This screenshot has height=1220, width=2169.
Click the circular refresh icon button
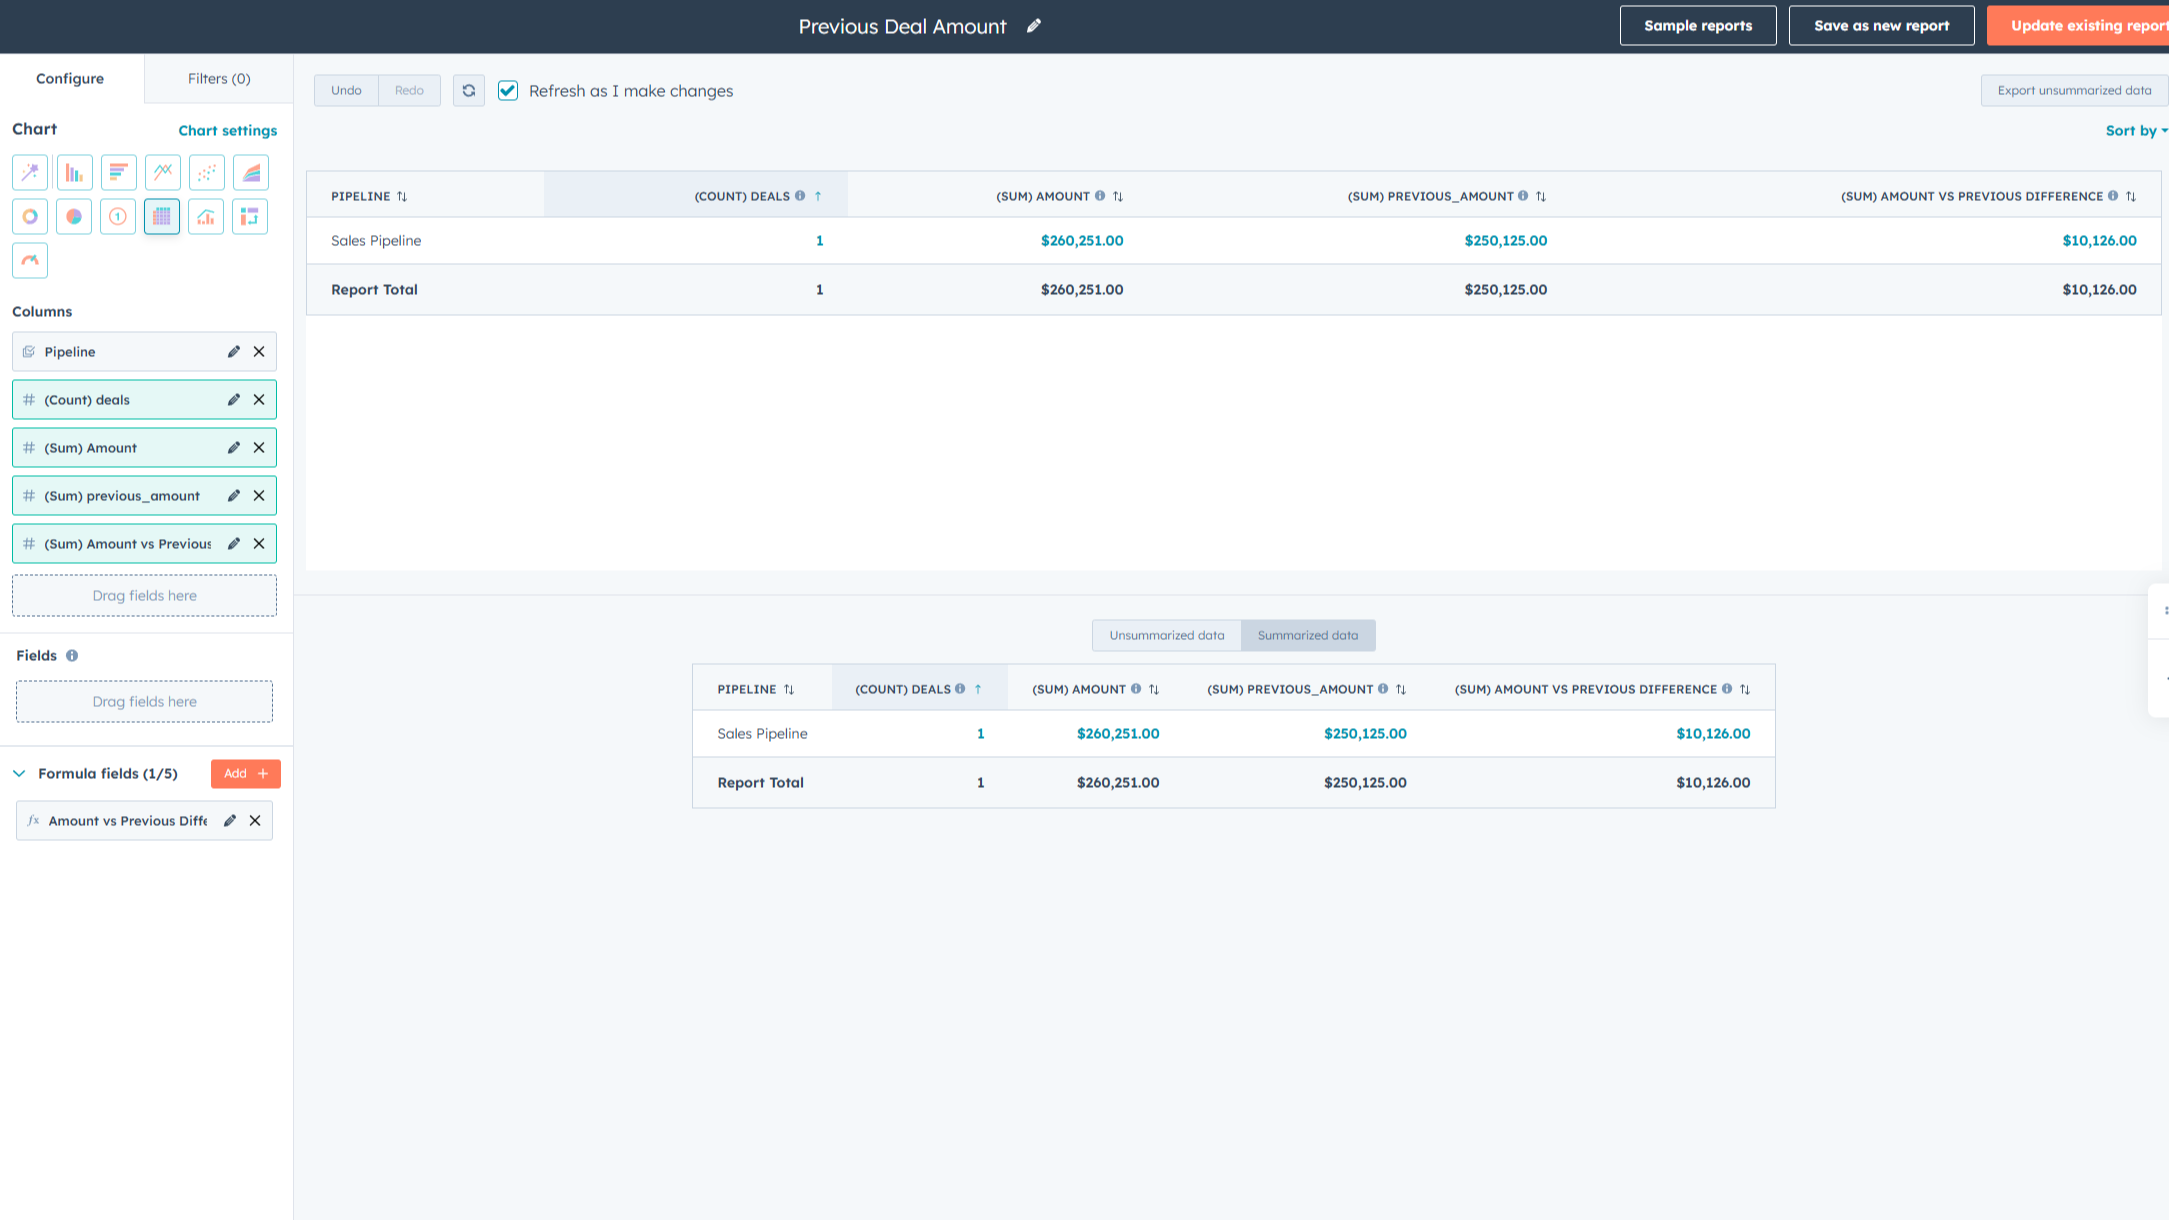(x=469, y=90)
